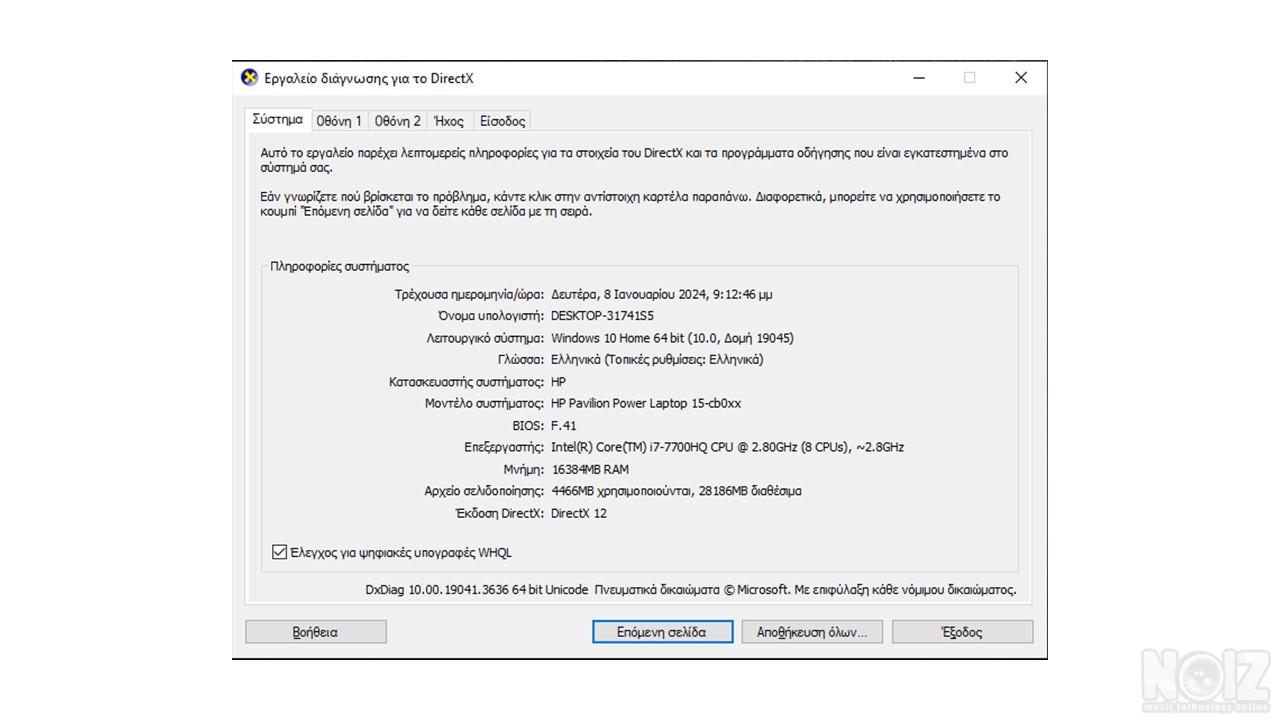Toggle the WHQL digital signatures checkbox

tap(280, 552)
